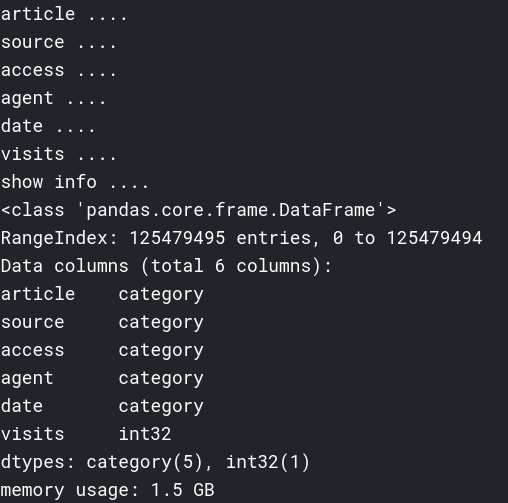Click the dtypes summary line
Screen dimensions: 508x503
click(155, 463)
